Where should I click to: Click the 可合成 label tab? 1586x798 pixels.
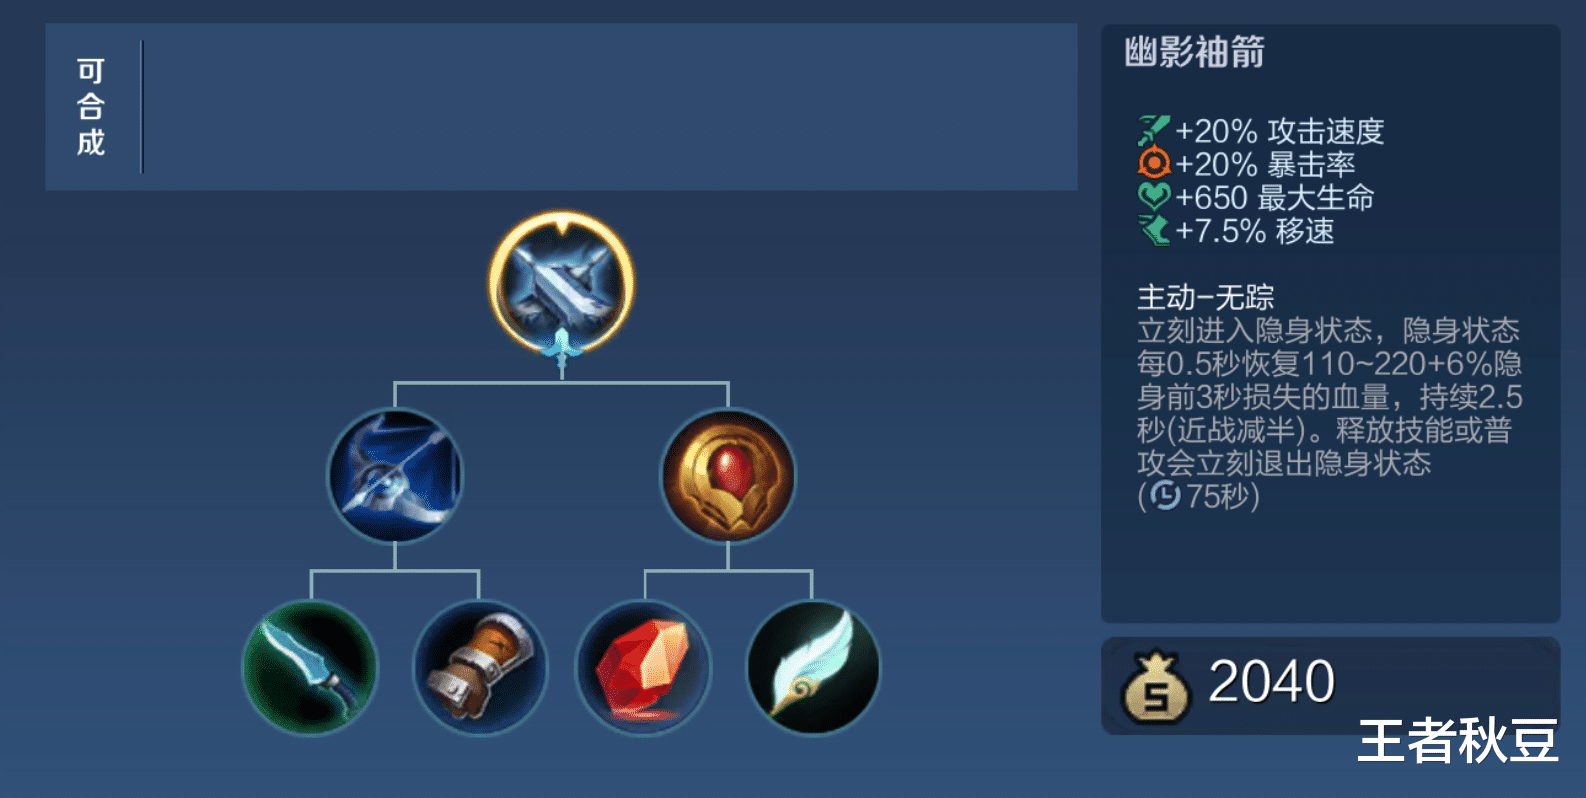click(x=91, y=107)
